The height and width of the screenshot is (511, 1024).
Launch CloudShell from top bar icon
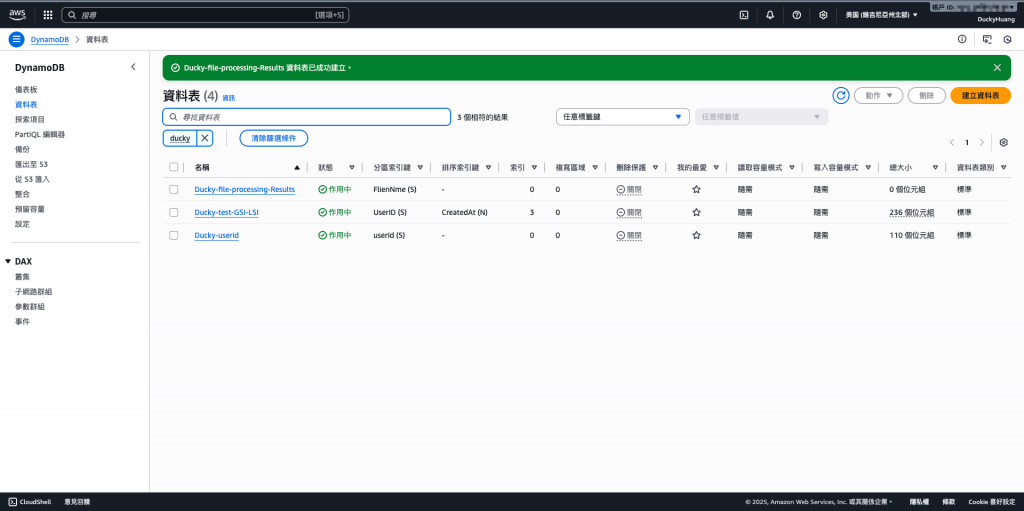coord(743,15)
